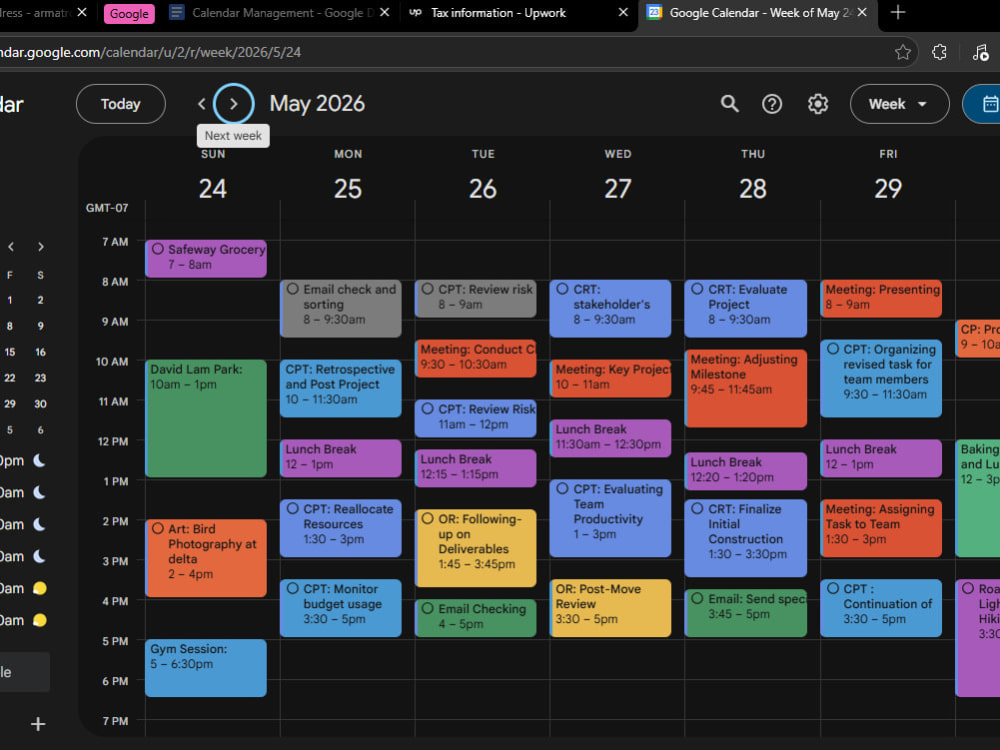Close the Calendar Management tab
This screenshot has height=750, width=1000.
click(385, 12)
